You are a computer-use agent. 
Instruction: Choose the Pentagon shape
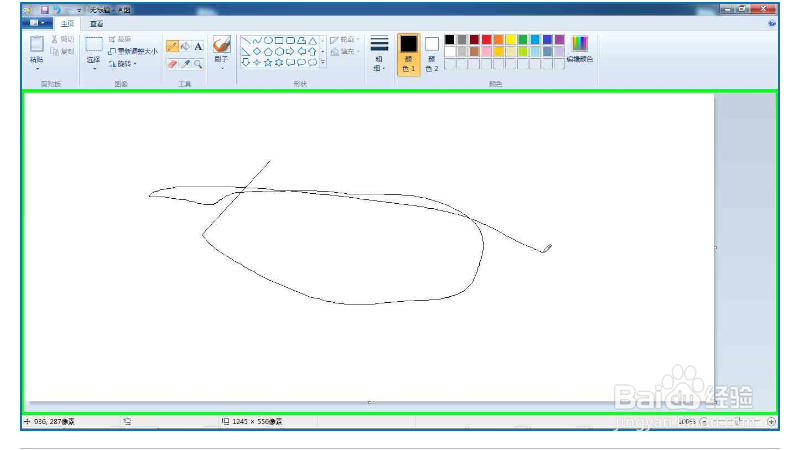pyautogui.click(x=268, y=52)
